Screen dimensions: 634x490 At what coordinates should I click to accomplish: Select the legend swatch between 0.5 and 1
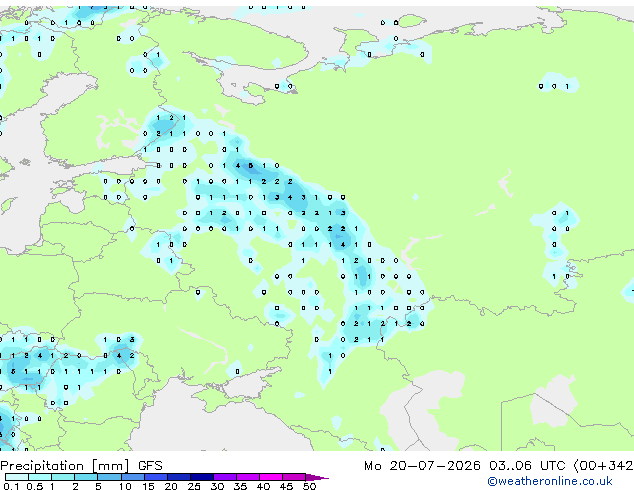40,477
